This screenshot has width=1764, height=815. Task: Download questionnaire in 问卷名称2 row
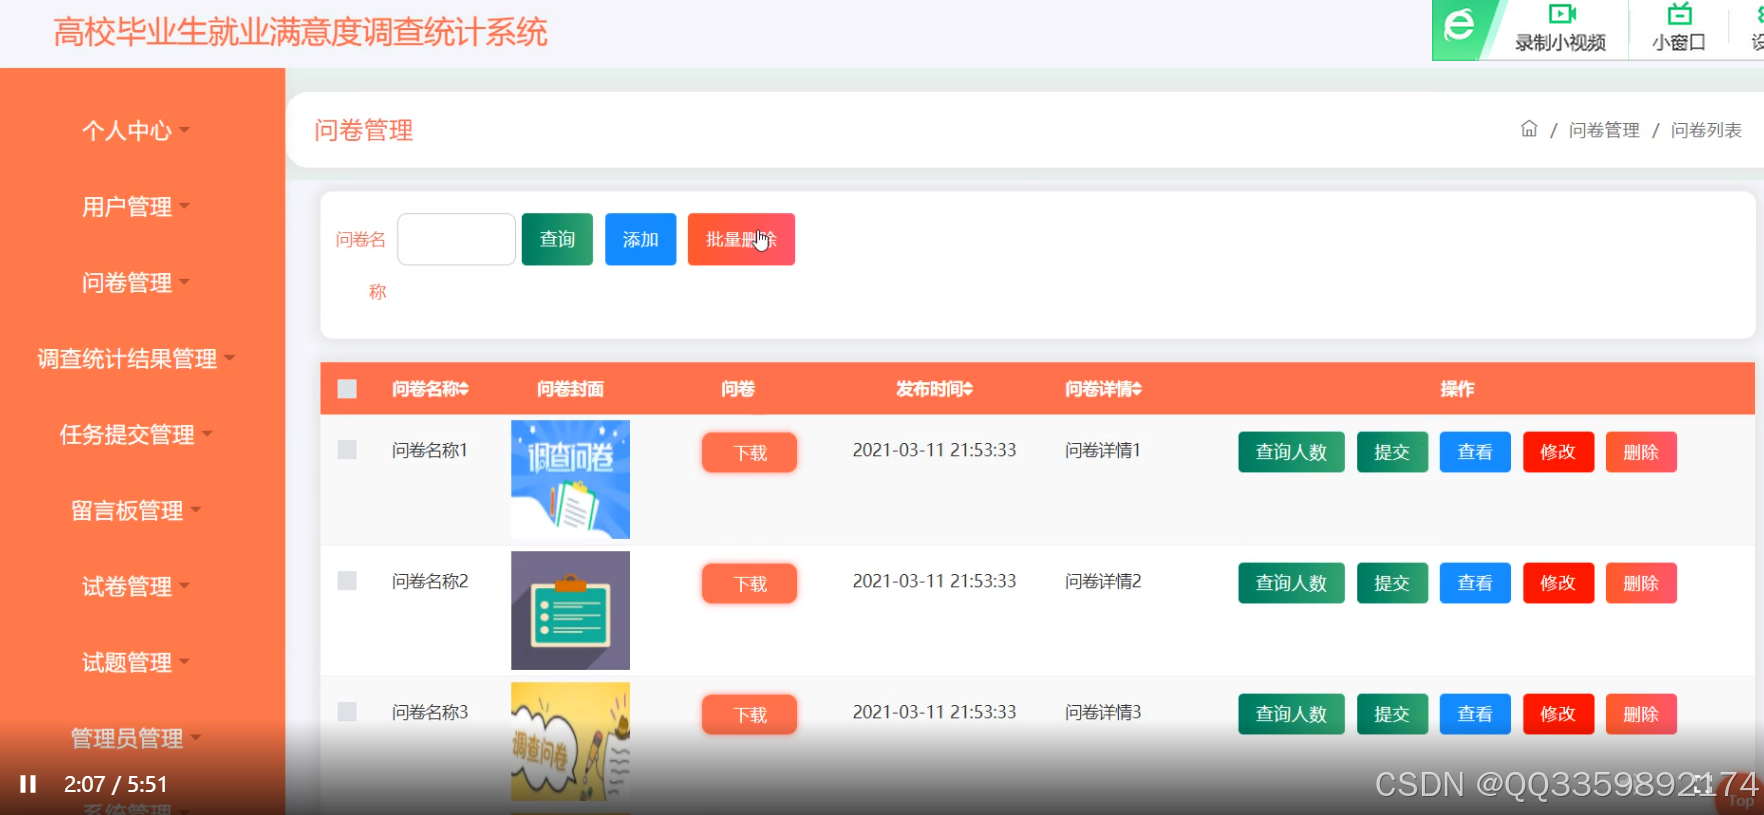pyautogui.click(x=750, y=584)
